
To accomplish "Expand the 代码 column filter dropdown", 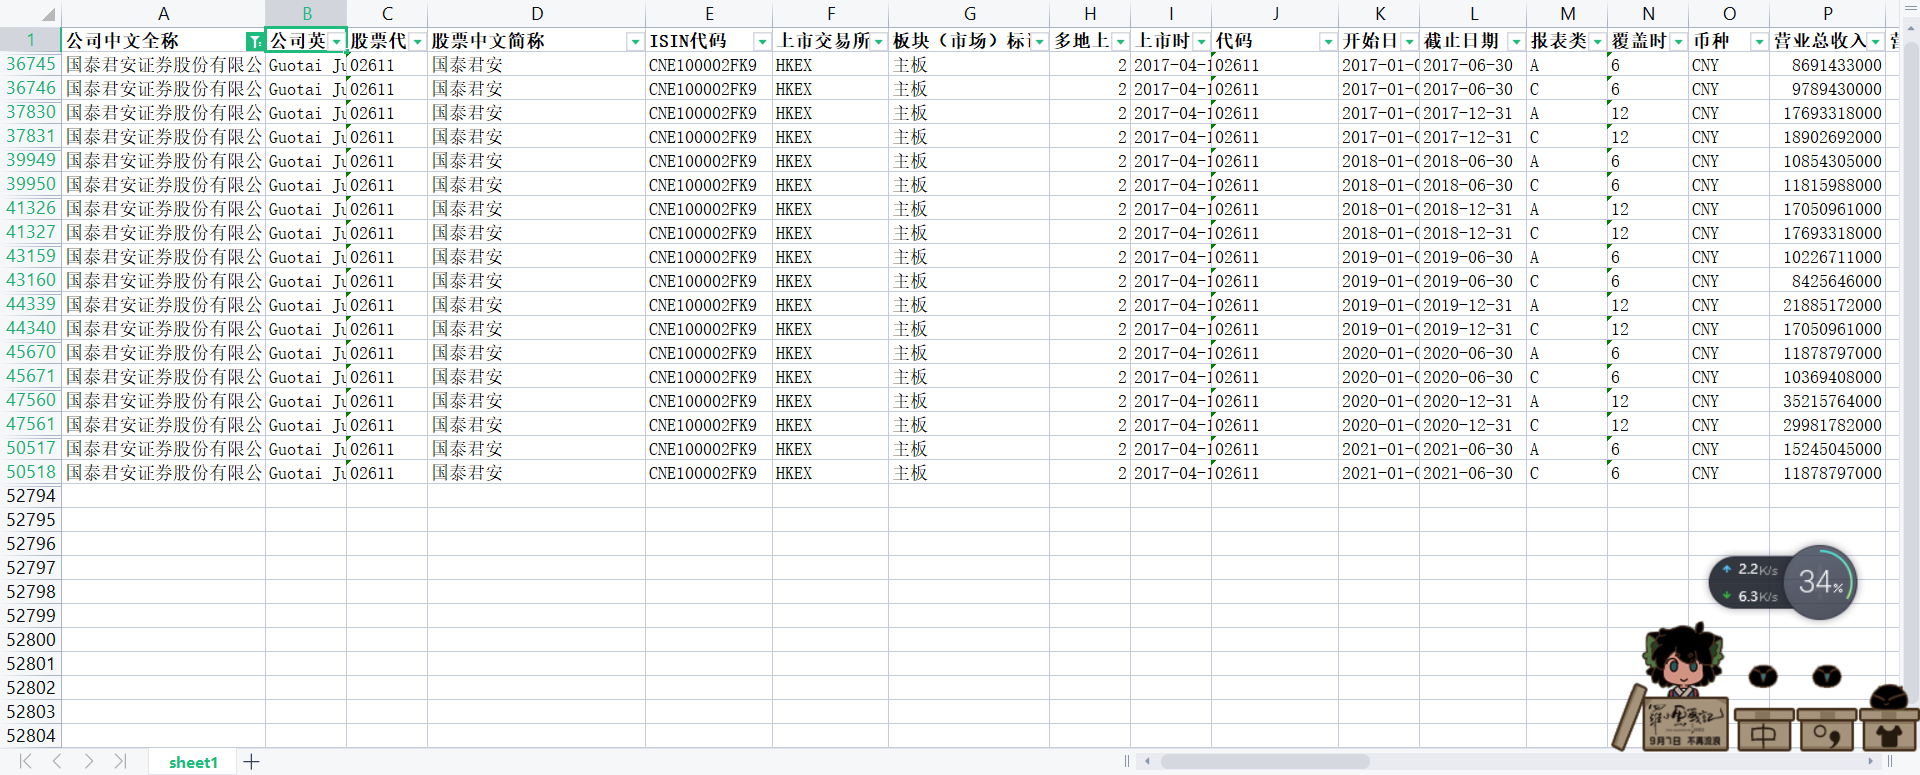I will click(x=1328, y=41).
